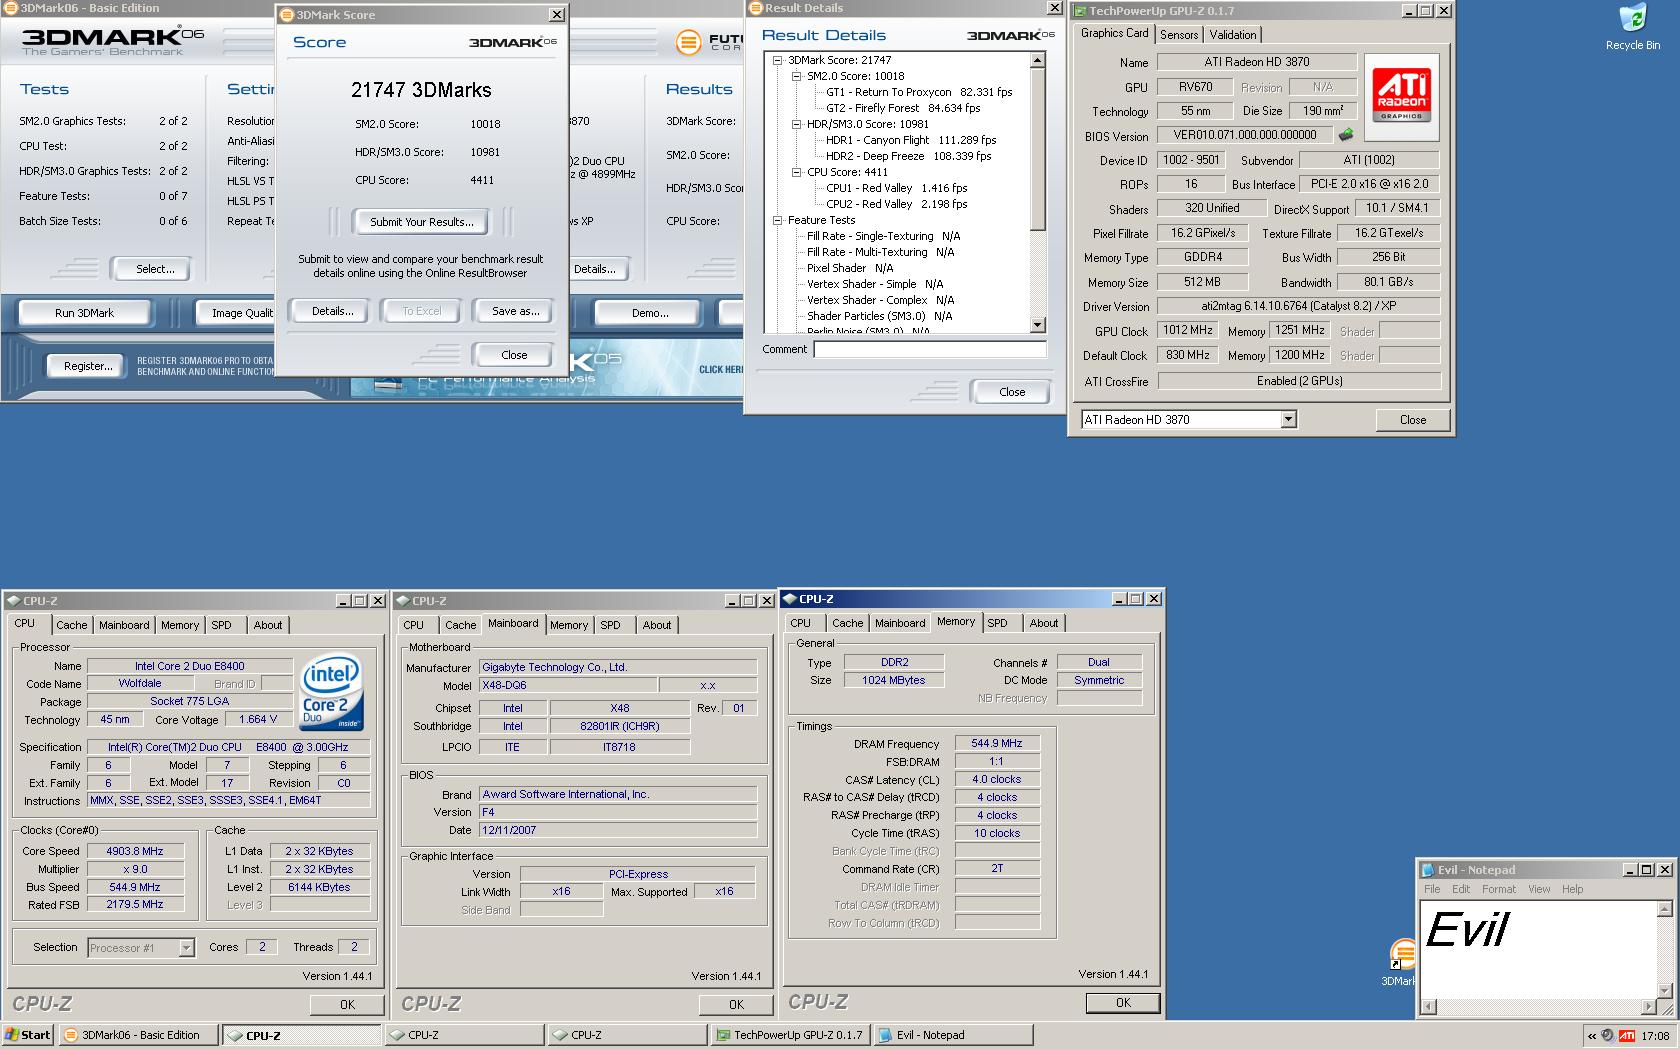The height and width of the screenshot is (1050, 1680).
Task: Click Close in the Result Details window
Action: coord(1012,392)
